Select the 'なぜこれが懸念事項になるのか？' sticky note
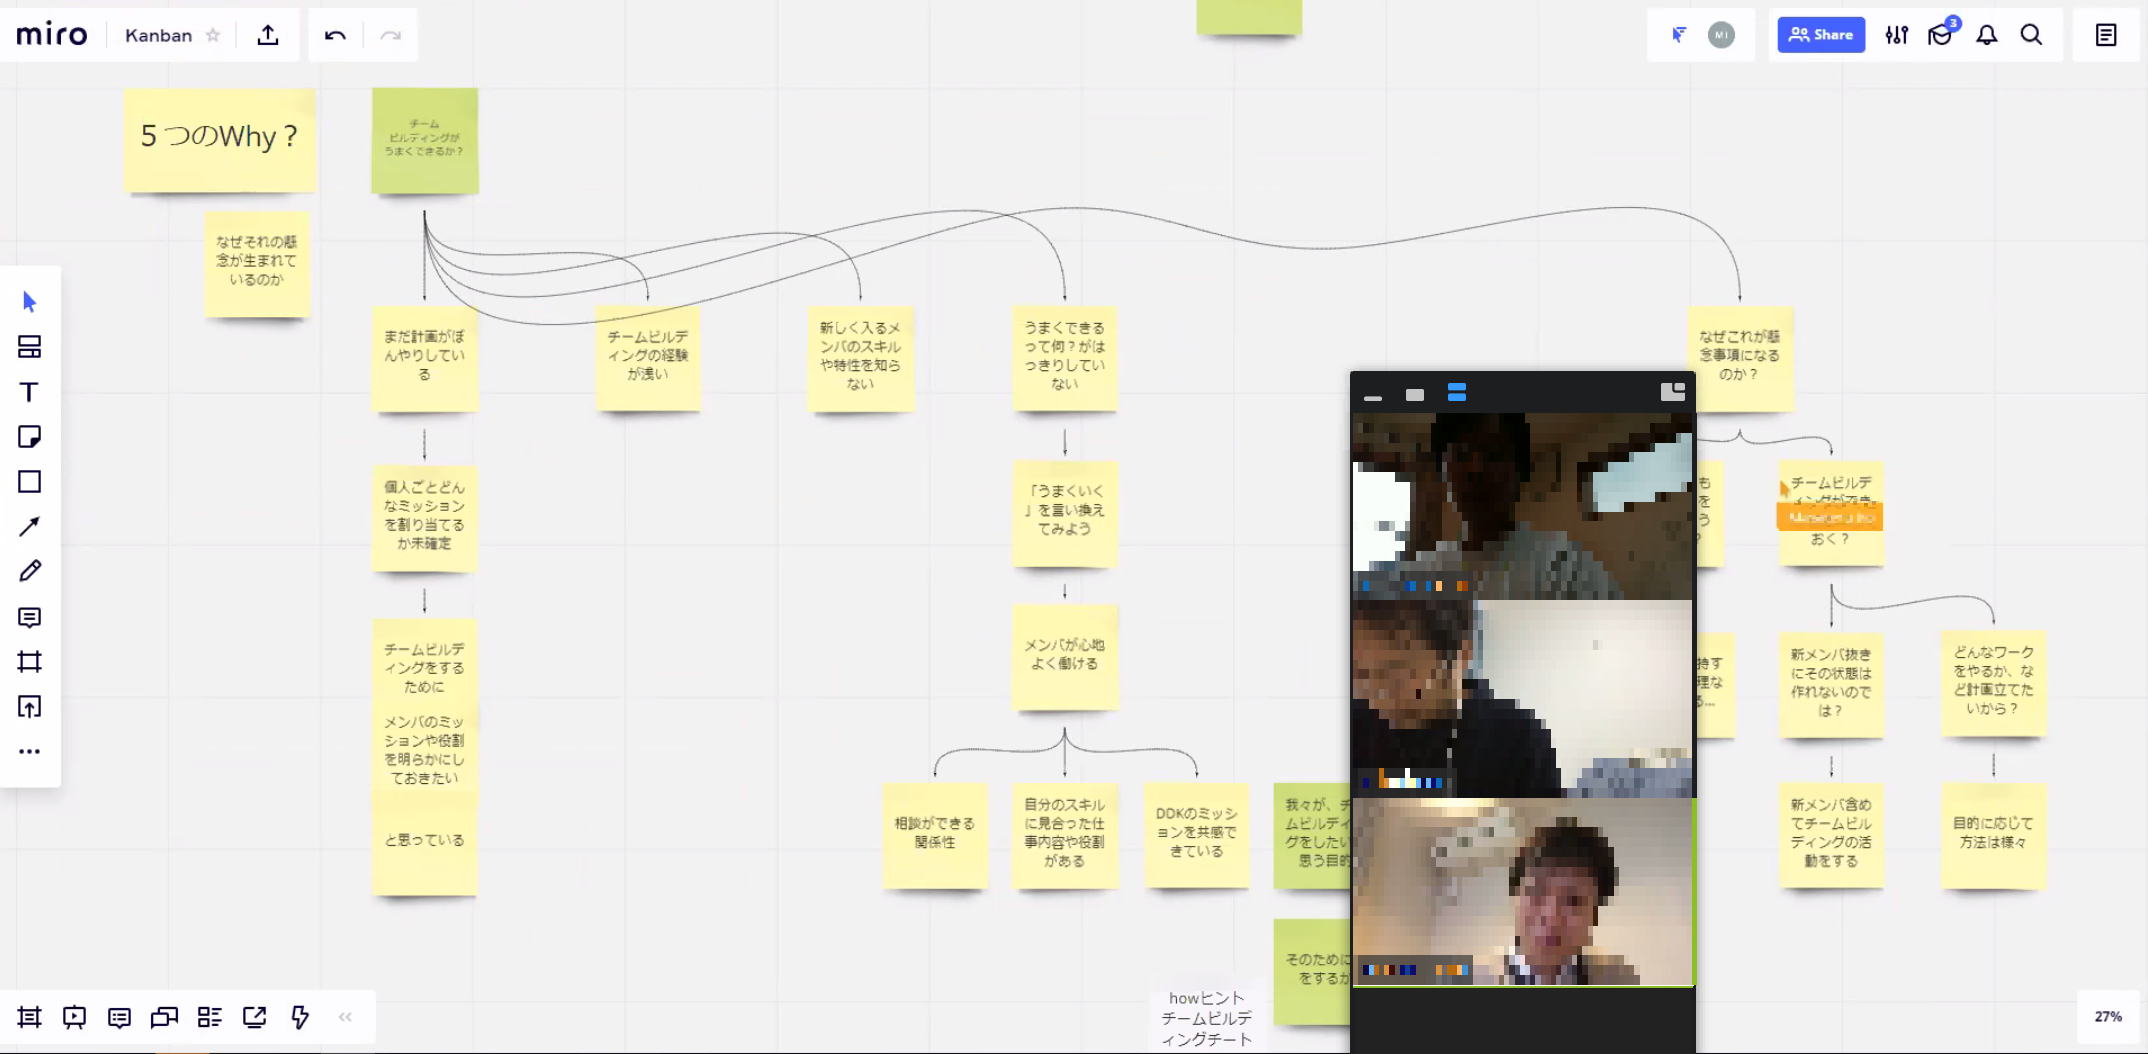 [x=1740, y=357]
